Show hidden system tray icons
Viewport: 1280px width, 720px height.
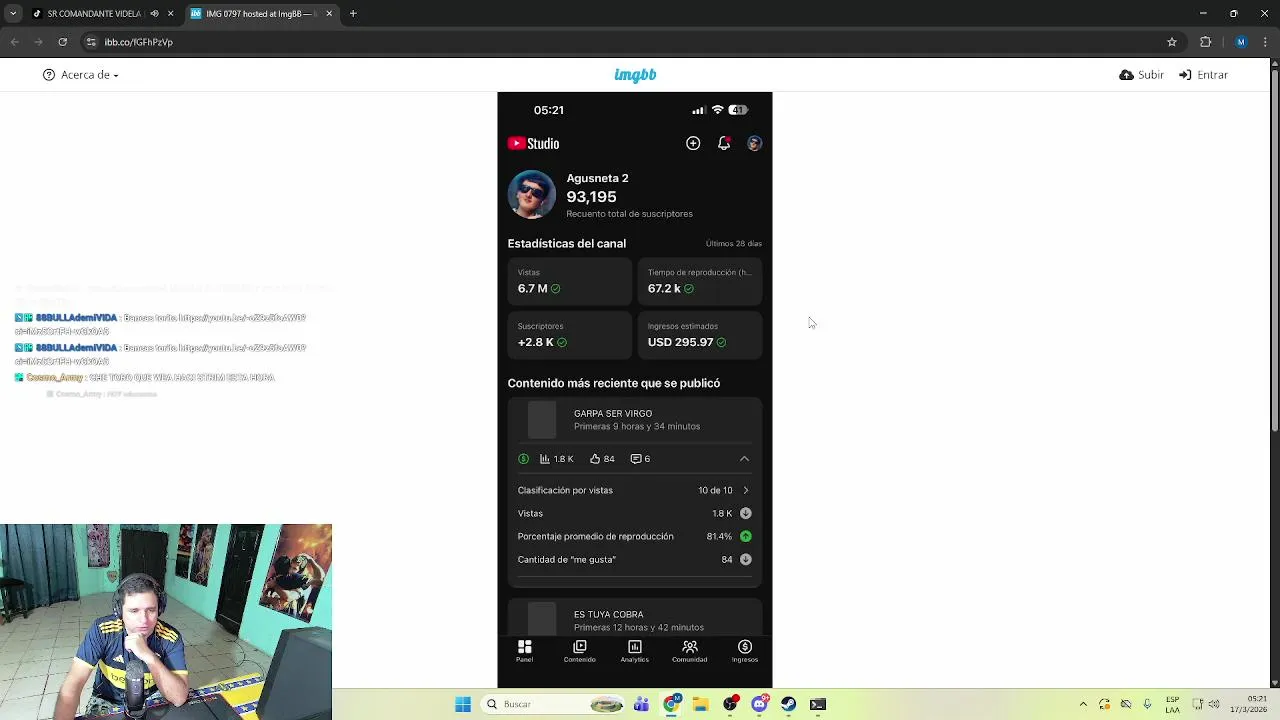pyautogui.click(x=1083, y=704)
